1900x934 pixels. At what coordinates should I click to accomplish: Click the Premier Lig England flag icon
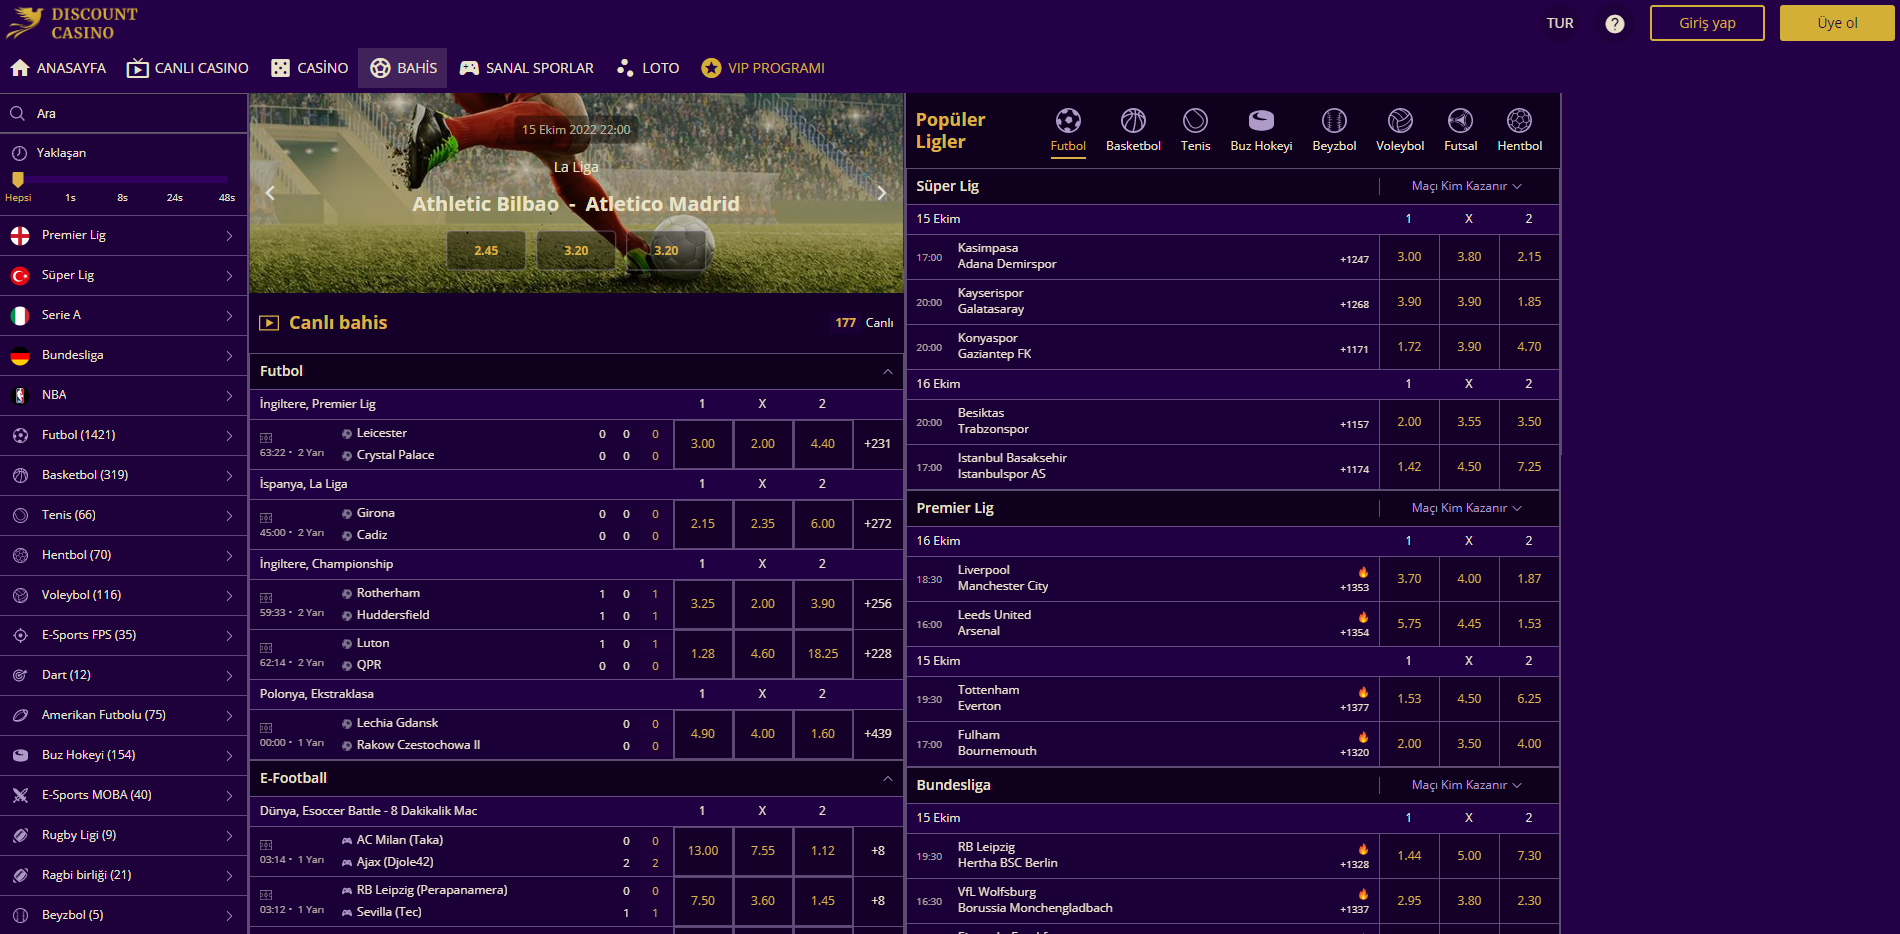coord(20,235)
